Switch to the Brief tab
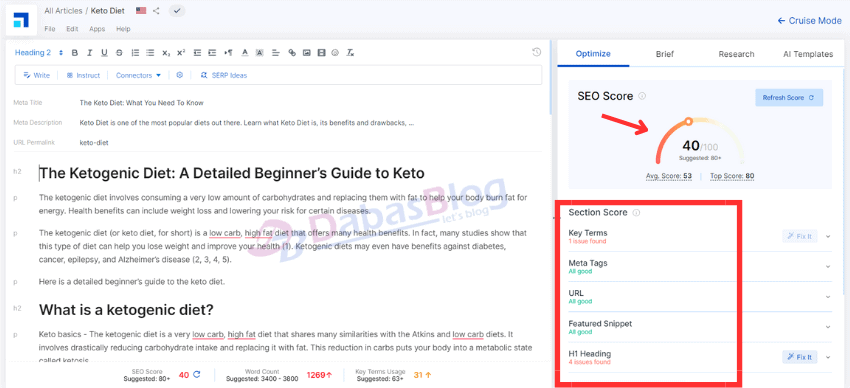This screenshot has width=850, height=388. 665,54
